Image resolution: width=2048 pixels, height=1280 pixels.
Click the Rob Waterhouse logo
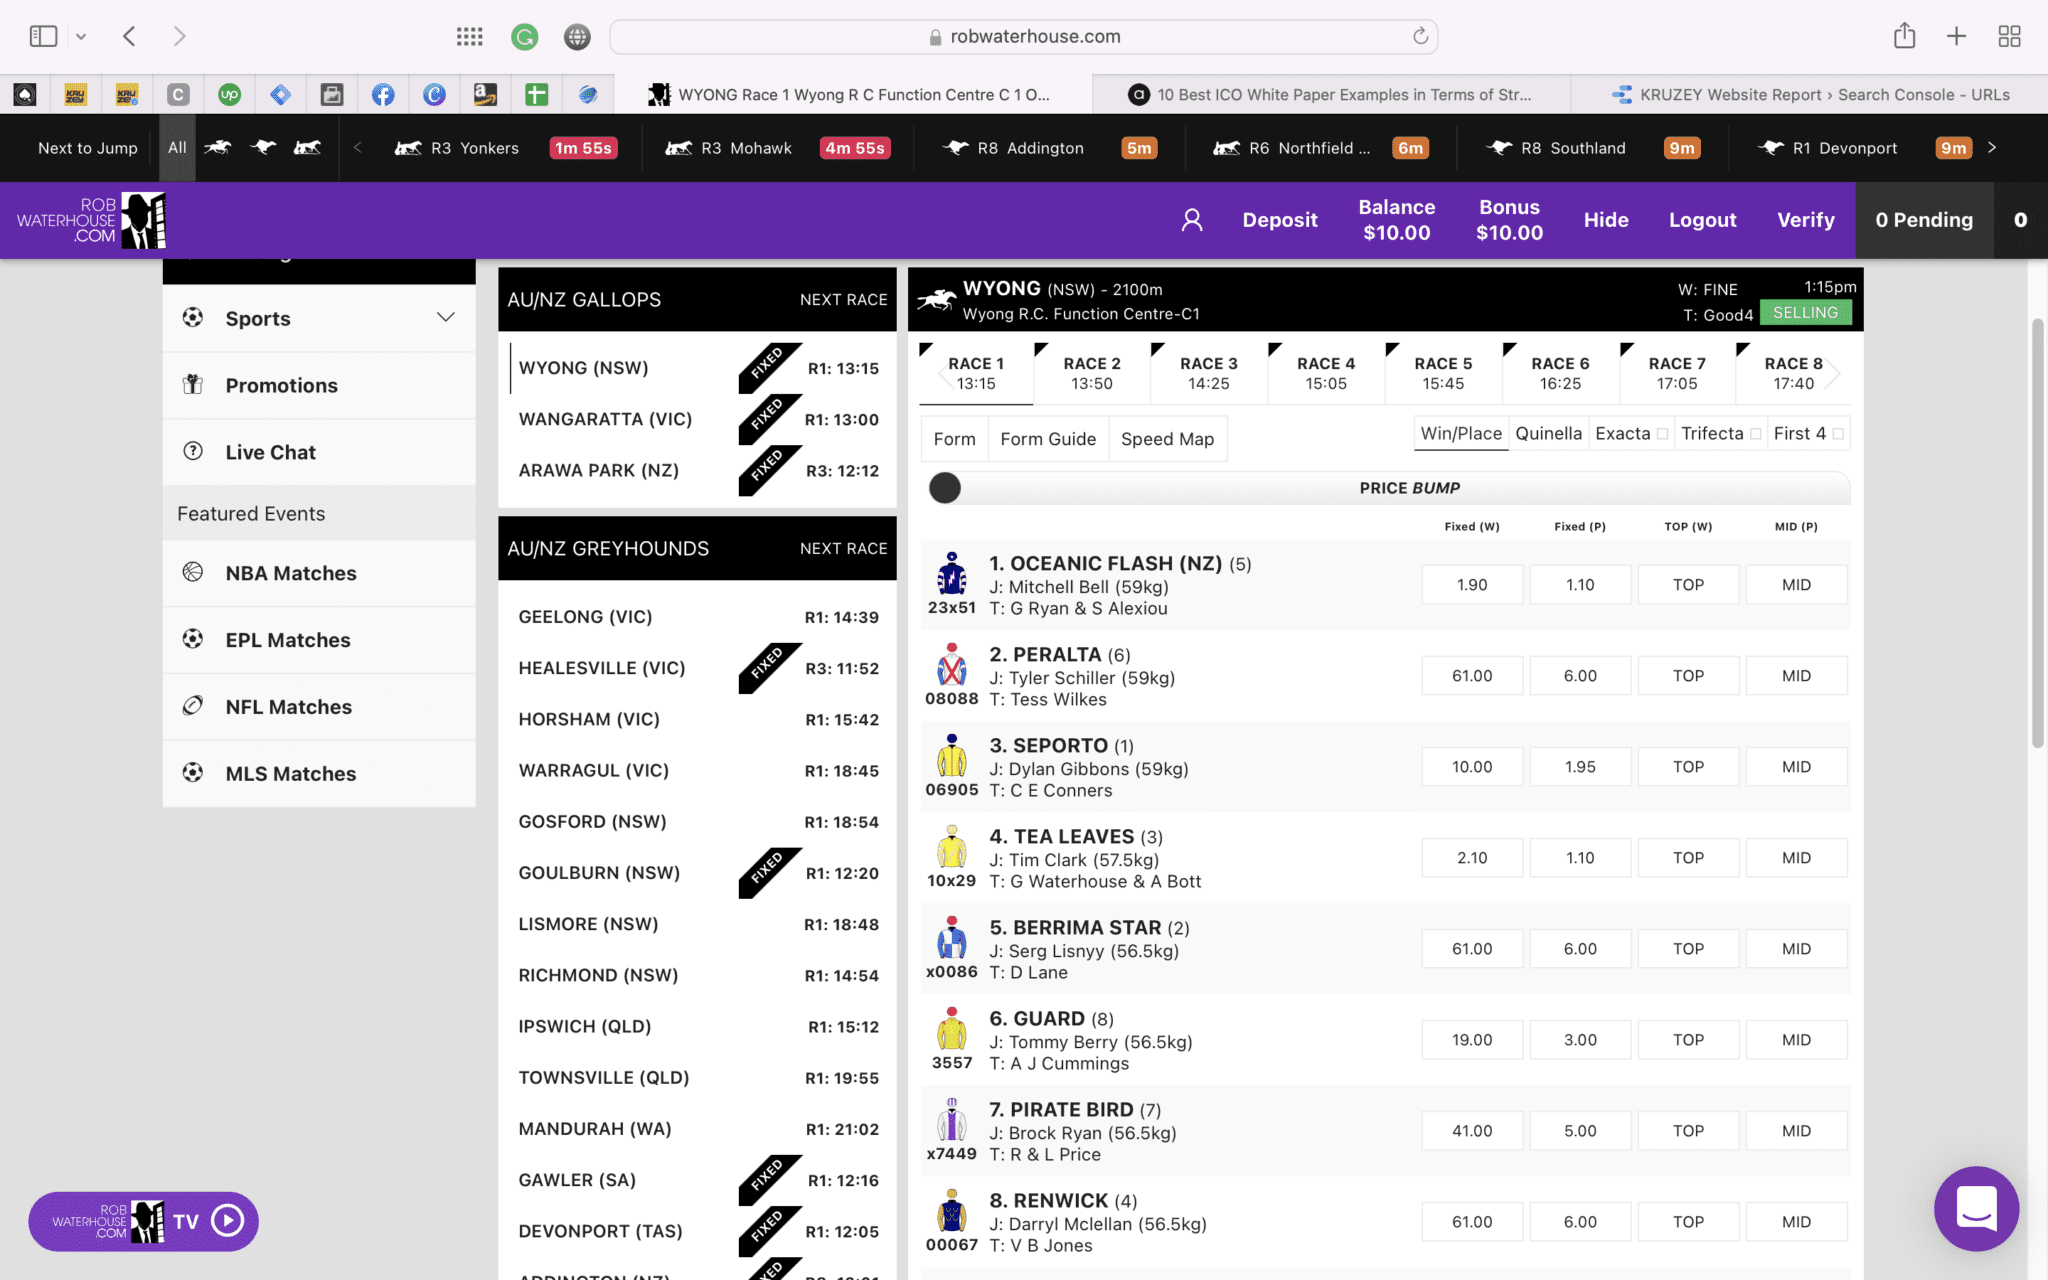coord(91,220)
